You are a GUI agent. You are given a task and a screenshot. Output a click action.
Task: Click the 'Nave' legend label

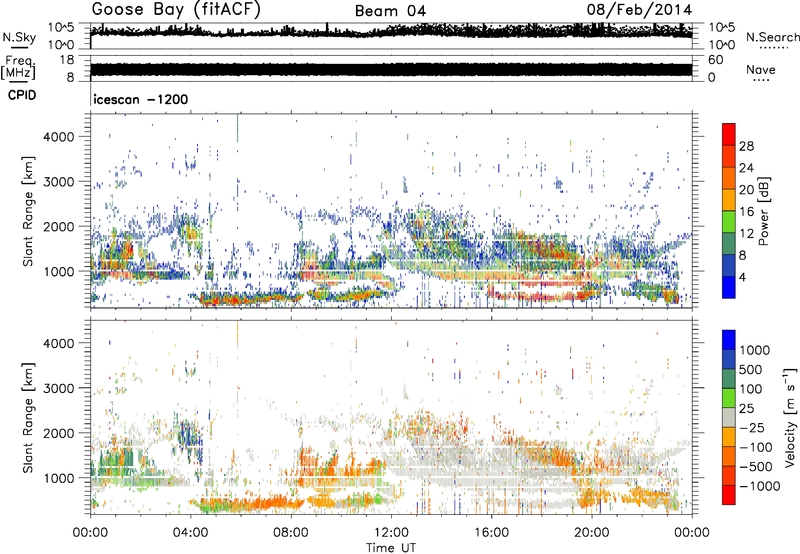tap(761, 69)
